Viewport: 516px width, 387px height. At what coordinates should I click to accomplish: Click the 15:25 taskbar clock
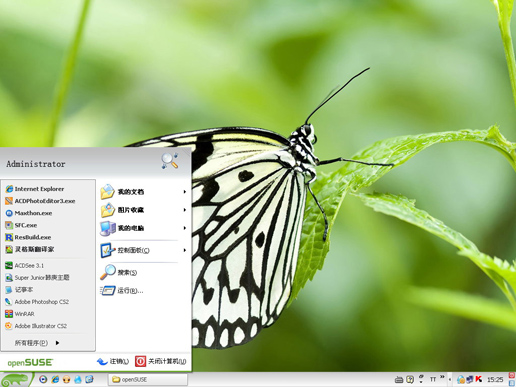(495, 379)
